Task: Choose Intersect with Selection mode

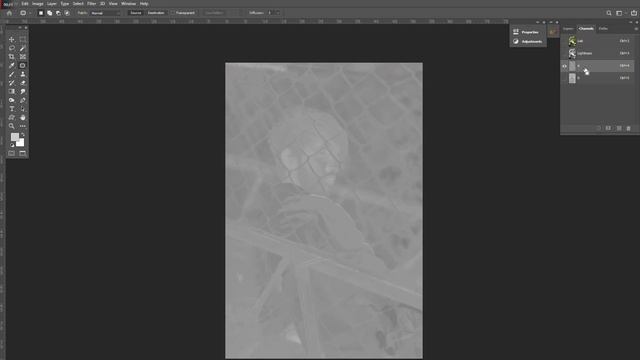Action: (x=67, y=13)
